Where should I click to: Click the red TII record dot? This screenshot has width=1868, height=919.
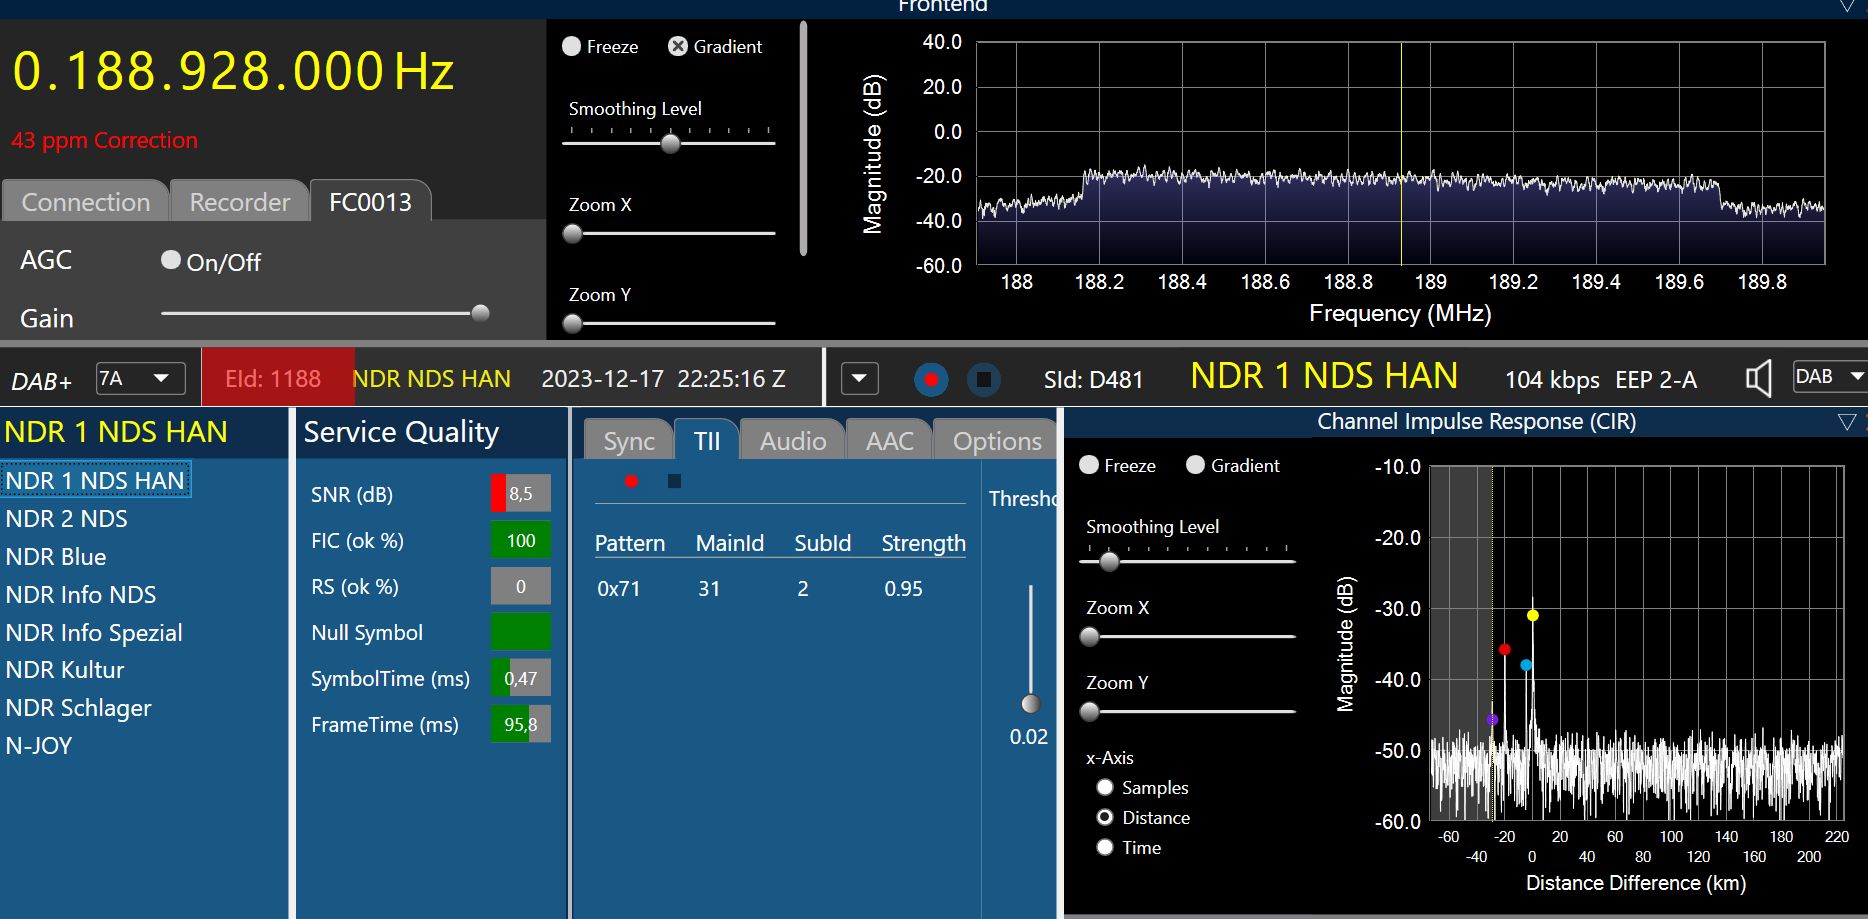click(631, 481)
